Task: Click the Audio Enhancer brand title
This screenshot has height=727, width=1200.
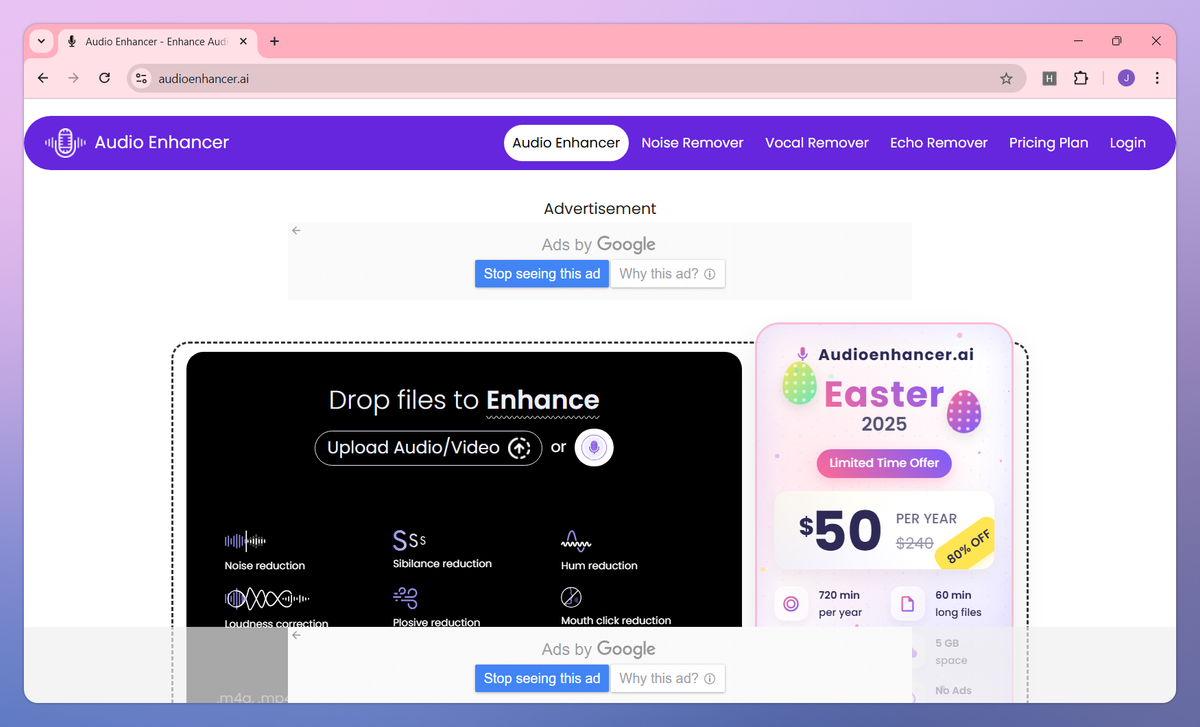Action: point(162,143)
